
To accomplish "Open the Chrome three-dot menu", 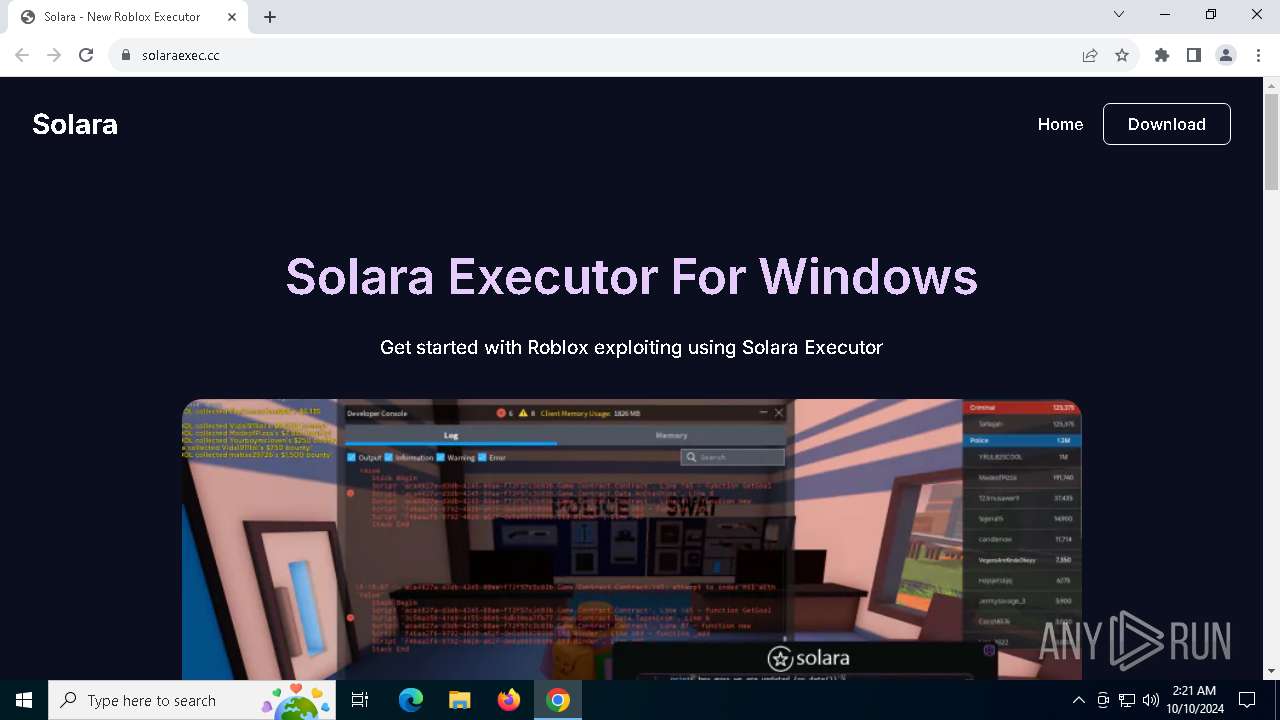I will 1258,55.
